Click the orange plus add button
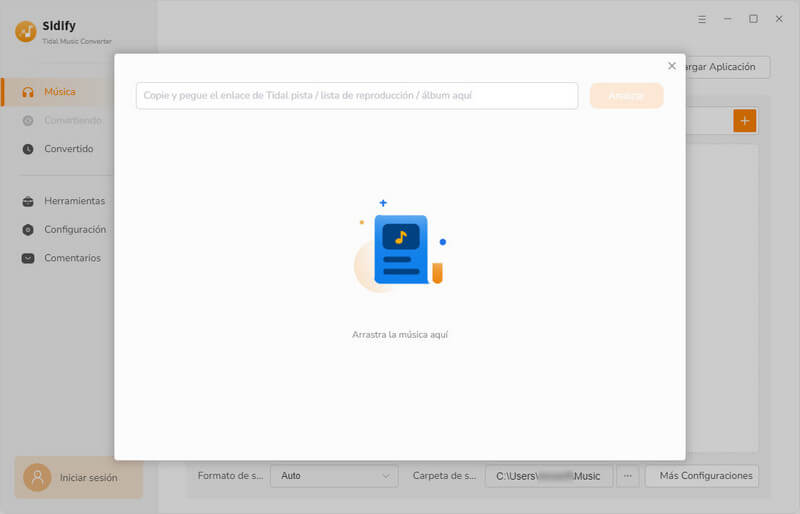The height and width of the screenshot is (514, 800). [x=744, y=121]
